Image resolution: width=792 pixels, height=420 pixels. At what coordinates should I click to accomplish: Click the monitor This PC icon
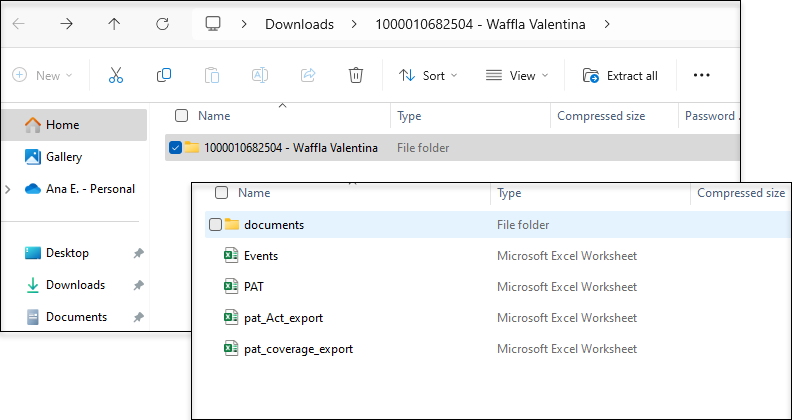[x=212, y=23]
